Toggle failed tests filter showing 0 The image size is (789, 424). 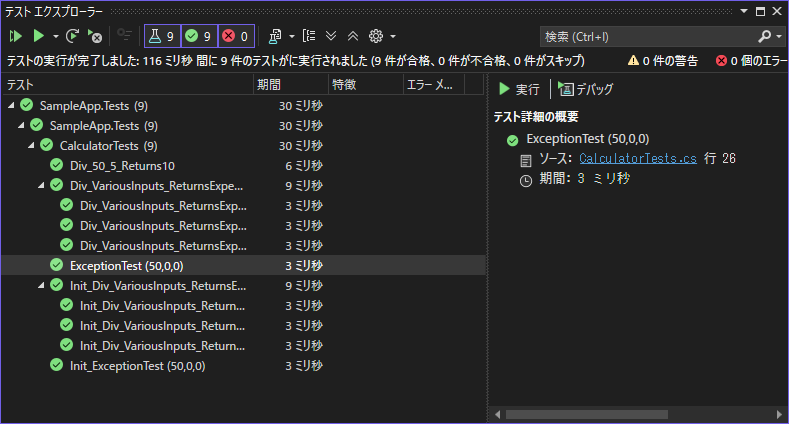[x=236, y=36]
